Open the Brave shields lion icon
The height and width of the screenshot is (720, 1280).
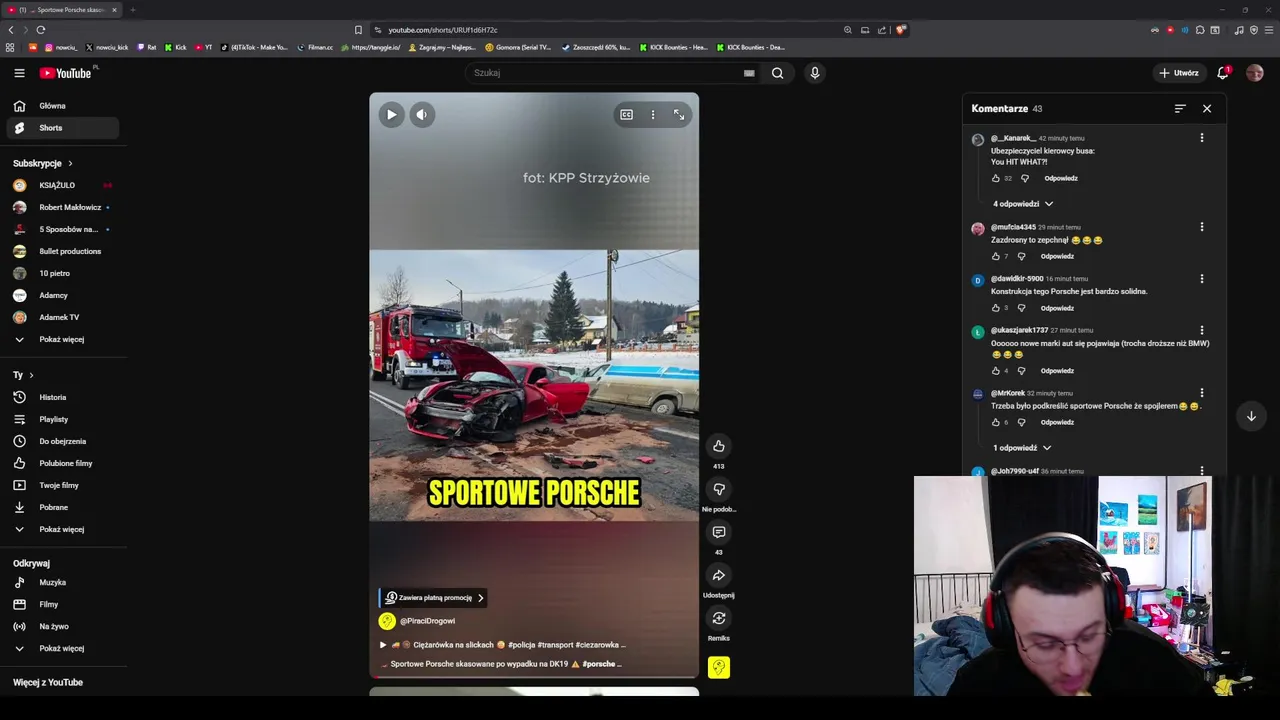click(901, 30)
